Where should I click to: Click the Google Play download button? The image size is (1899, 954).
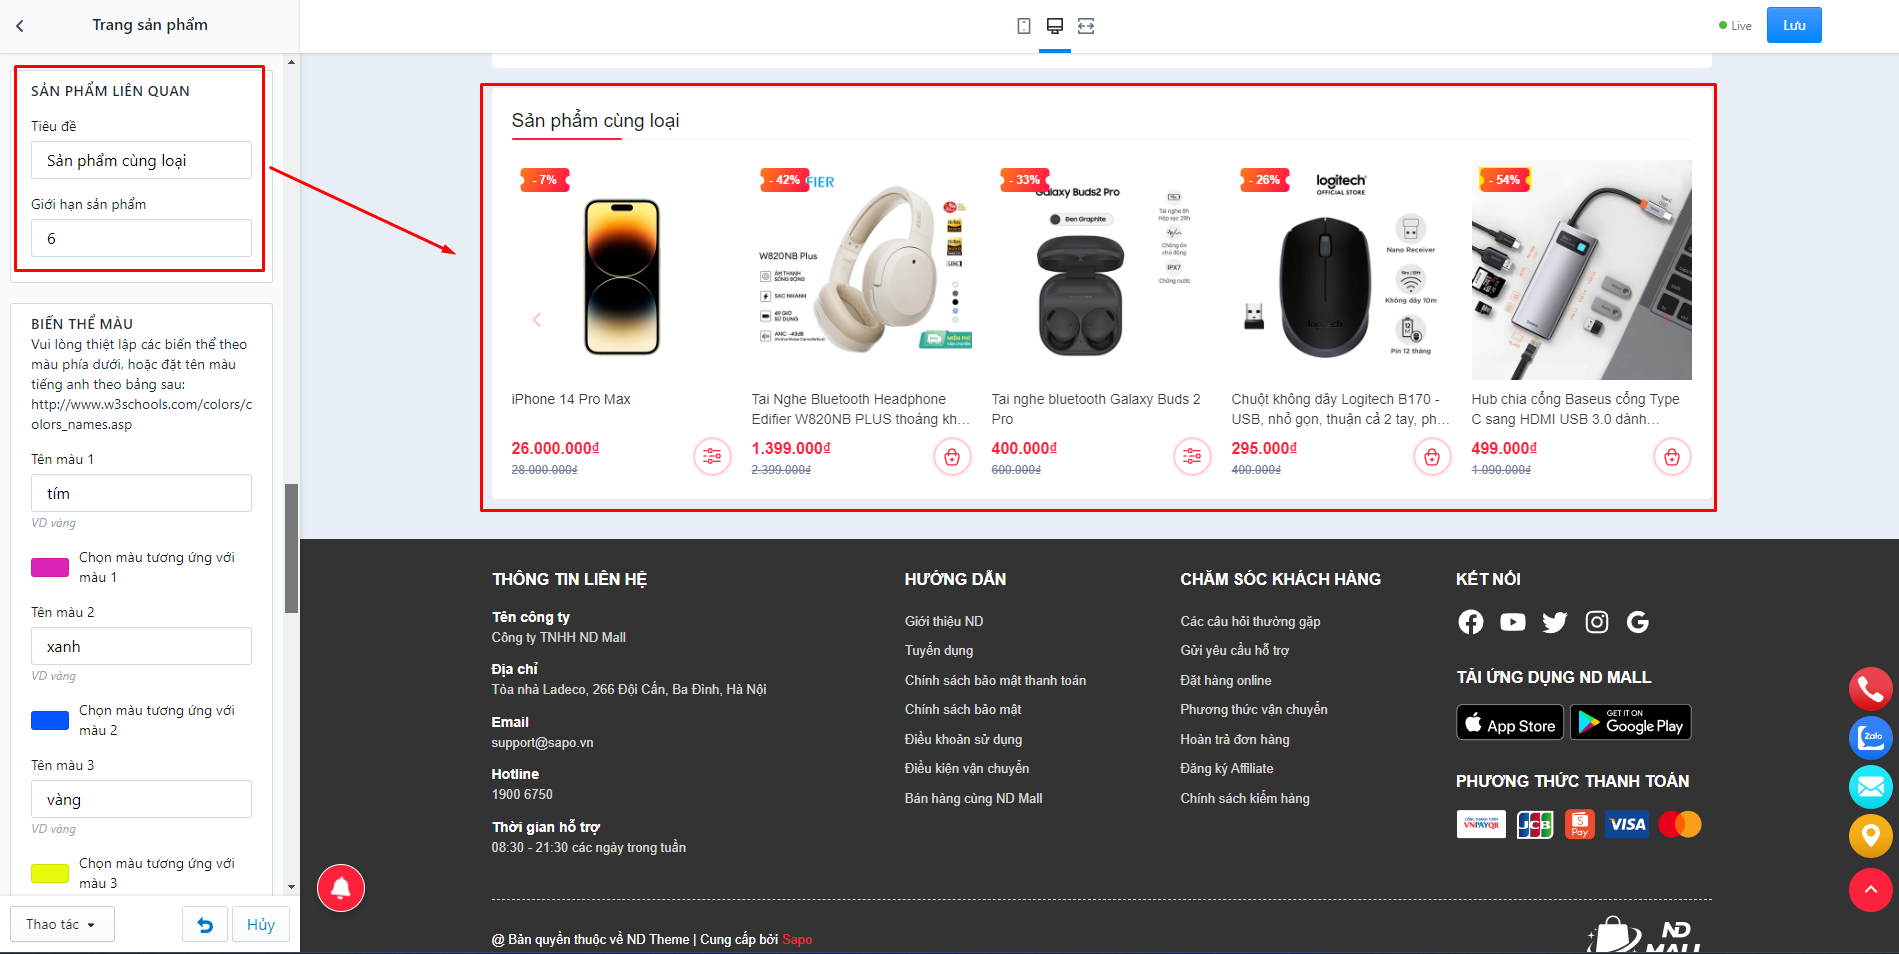coord(1631,722)
